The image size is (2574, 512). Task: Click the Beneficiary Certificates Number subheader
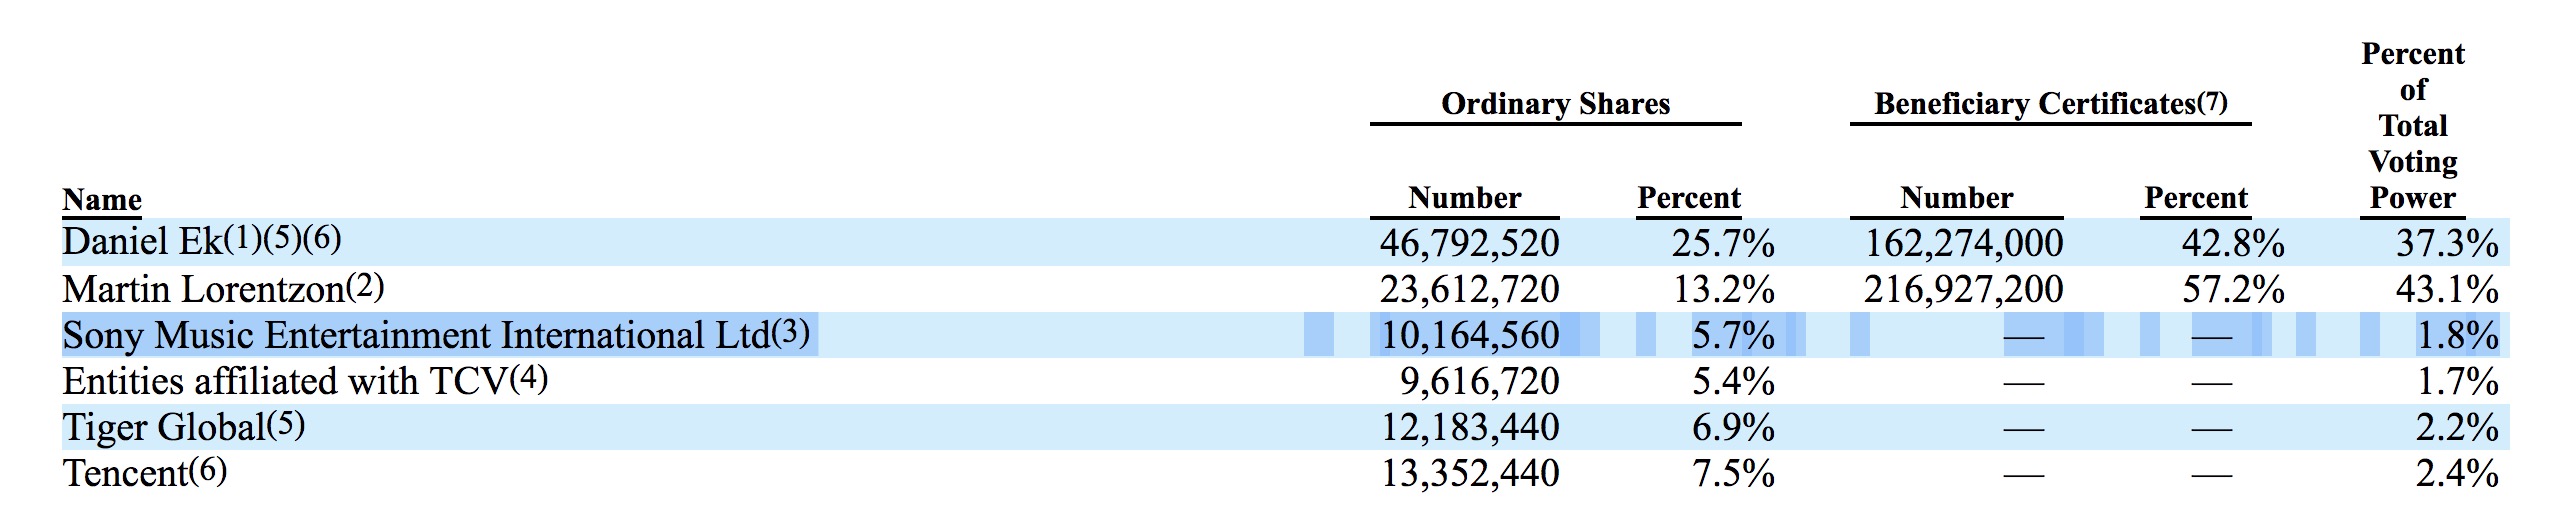pos(1957,198)
